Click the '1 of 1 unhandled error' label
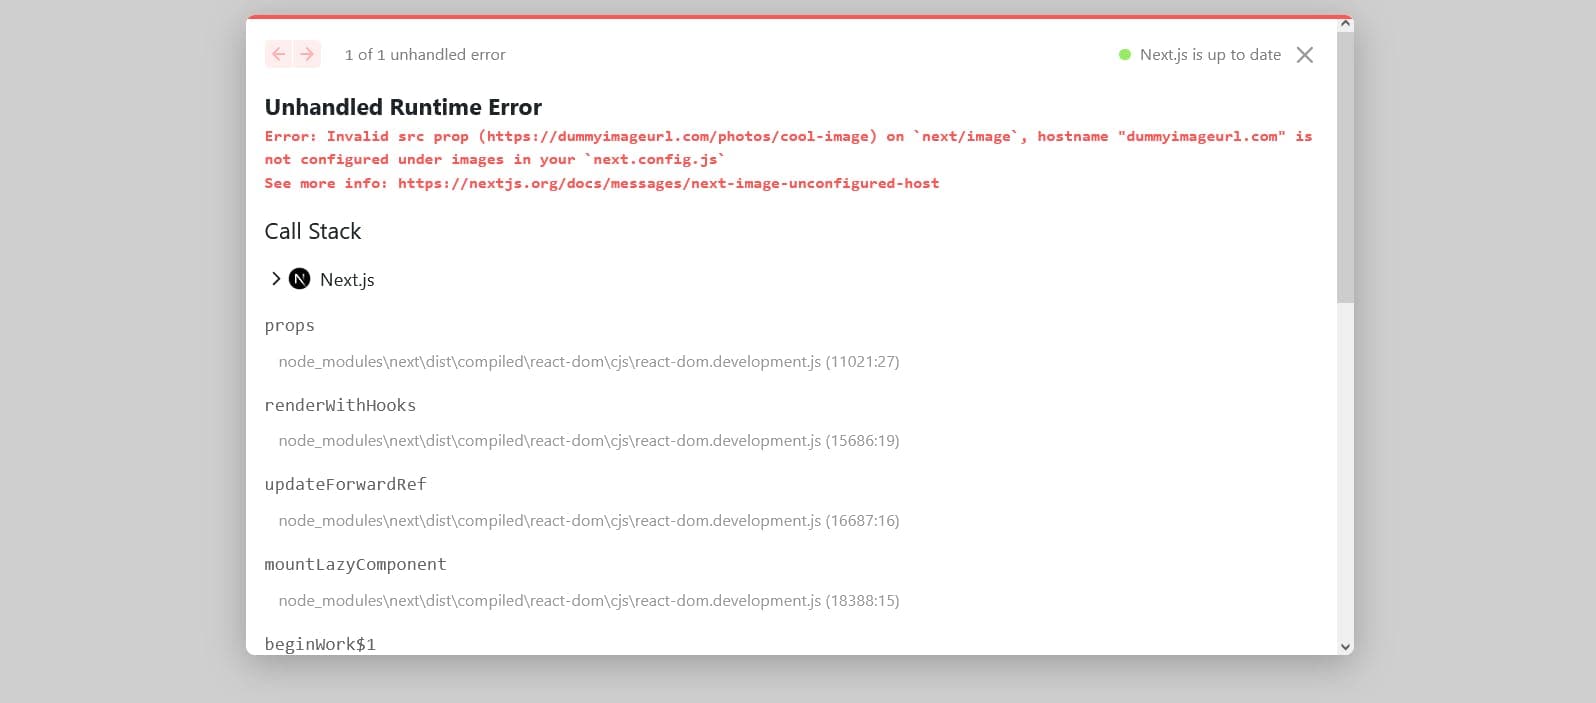 [425, 55]
